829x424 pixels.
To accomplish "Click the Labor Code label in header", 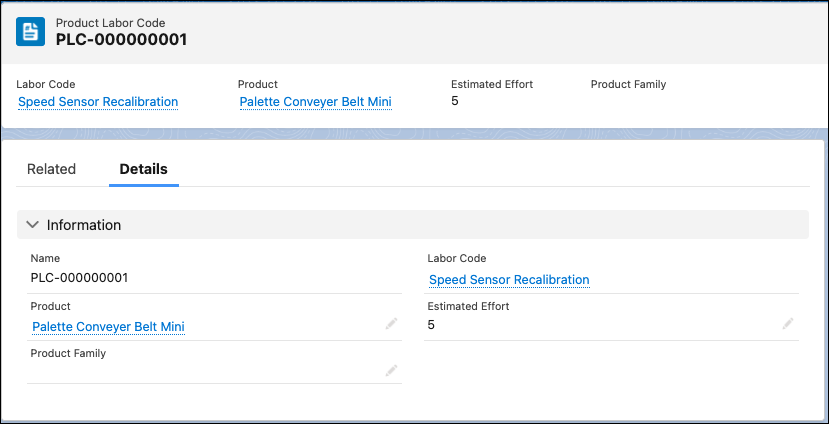I will (x=46, y=84).
